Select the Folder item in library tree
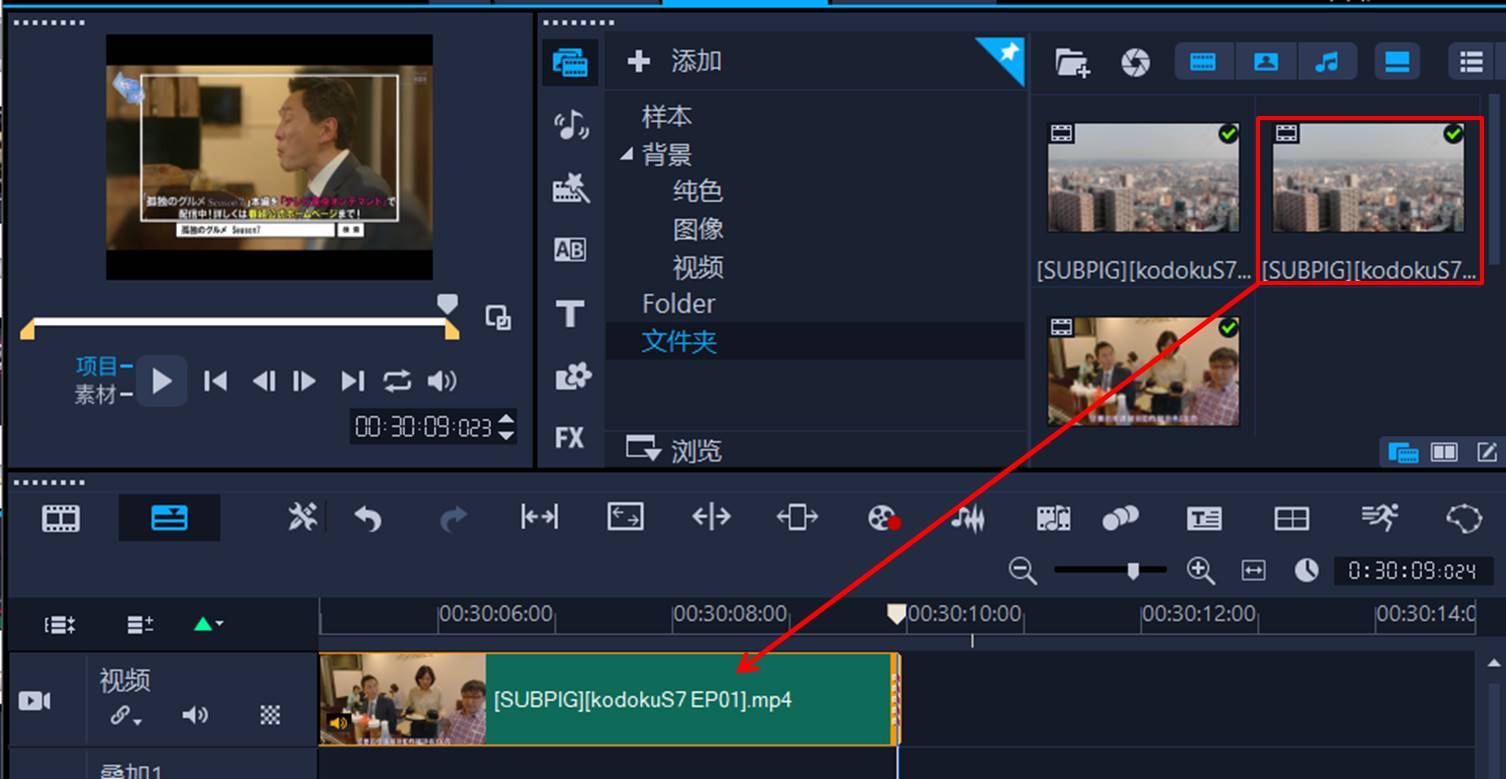Screen dimensions: 1506x779 tap(678, 304)
